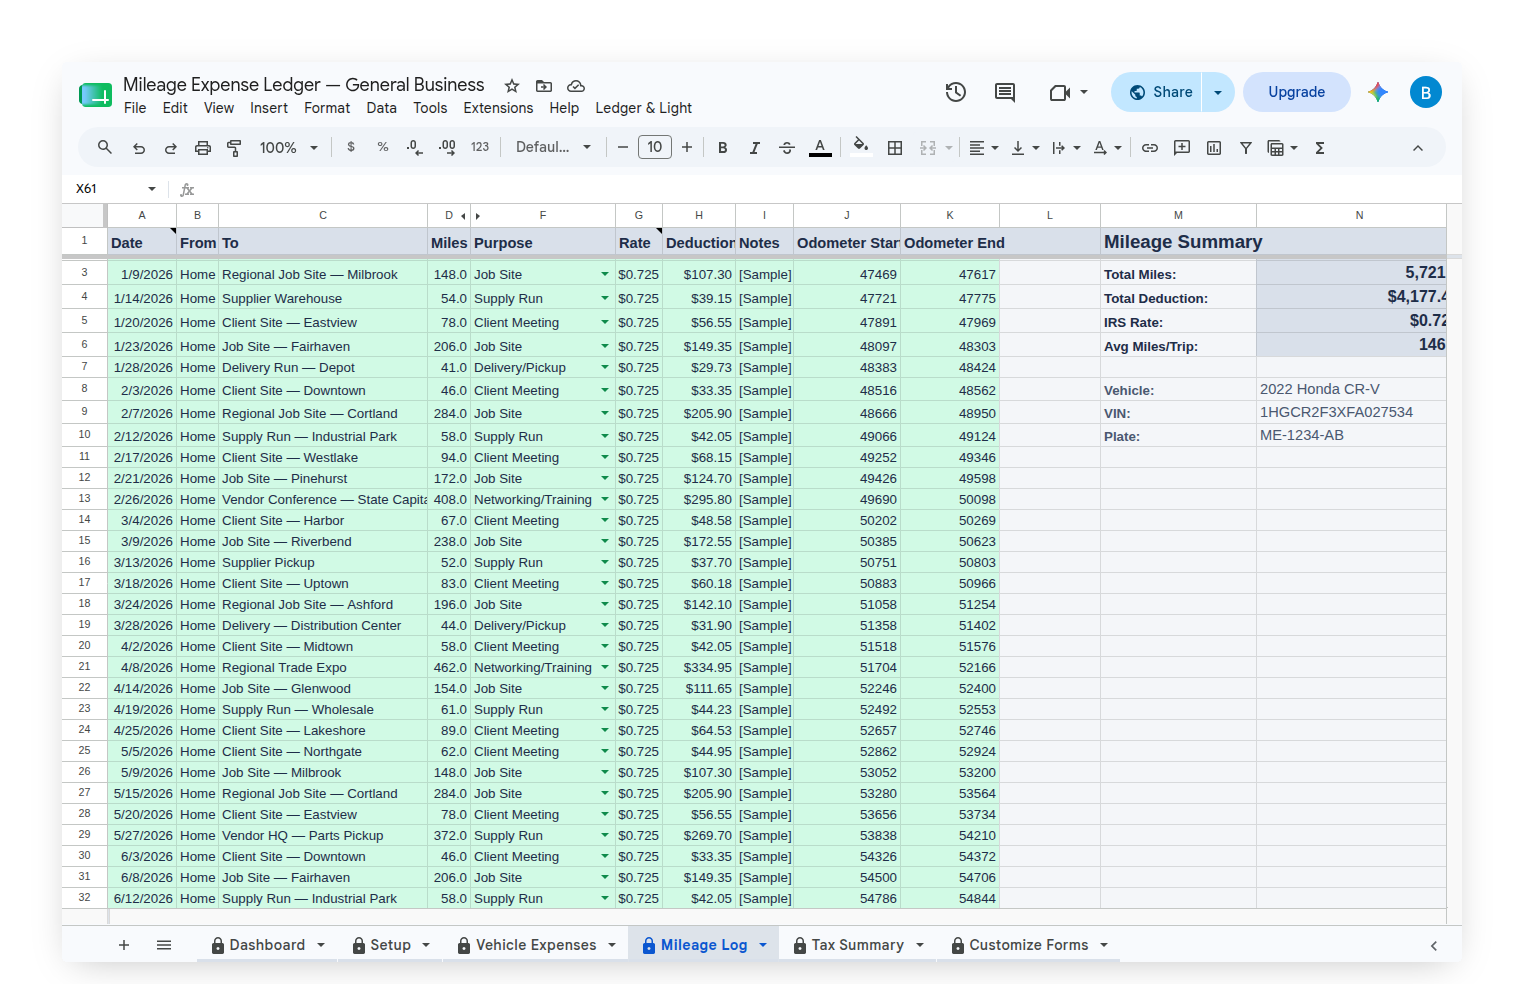Open the File menu
Viewport: 1524px width, 984px height.
pyautogui.click(x=135, y=108)
